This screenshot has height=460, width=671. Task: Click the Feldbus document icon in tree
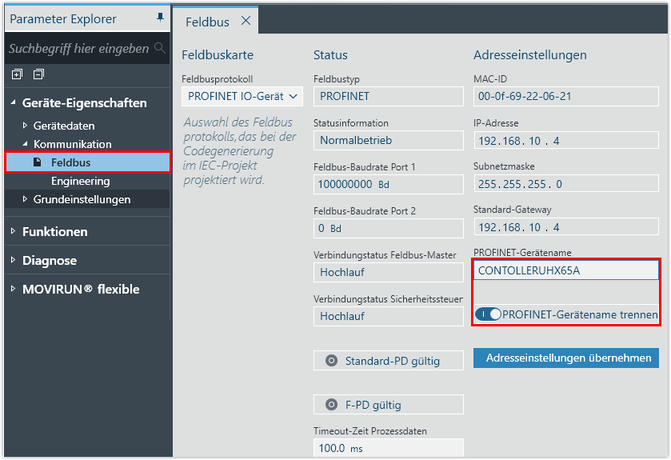(x=38, y=162)
